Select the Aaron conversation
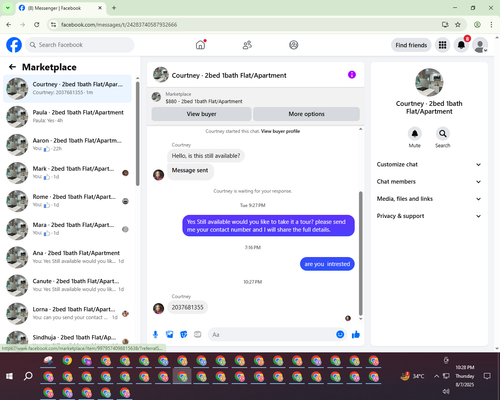This screenshot has height=400, width=500. 67,145
